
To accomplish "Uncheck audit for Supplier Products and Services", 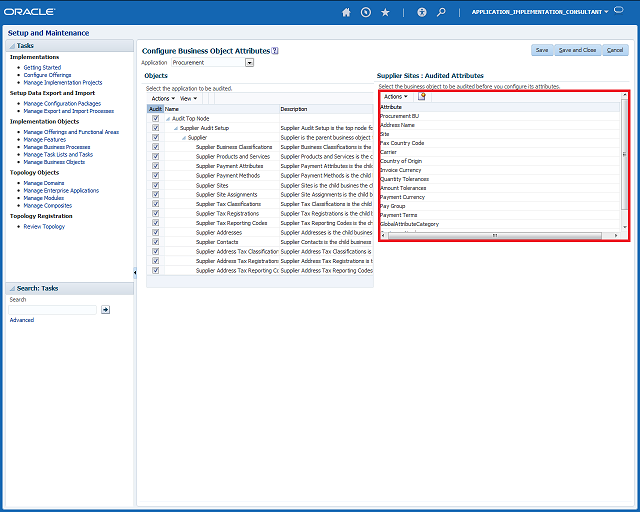I will pyautogui.click(x=156, y=156).
